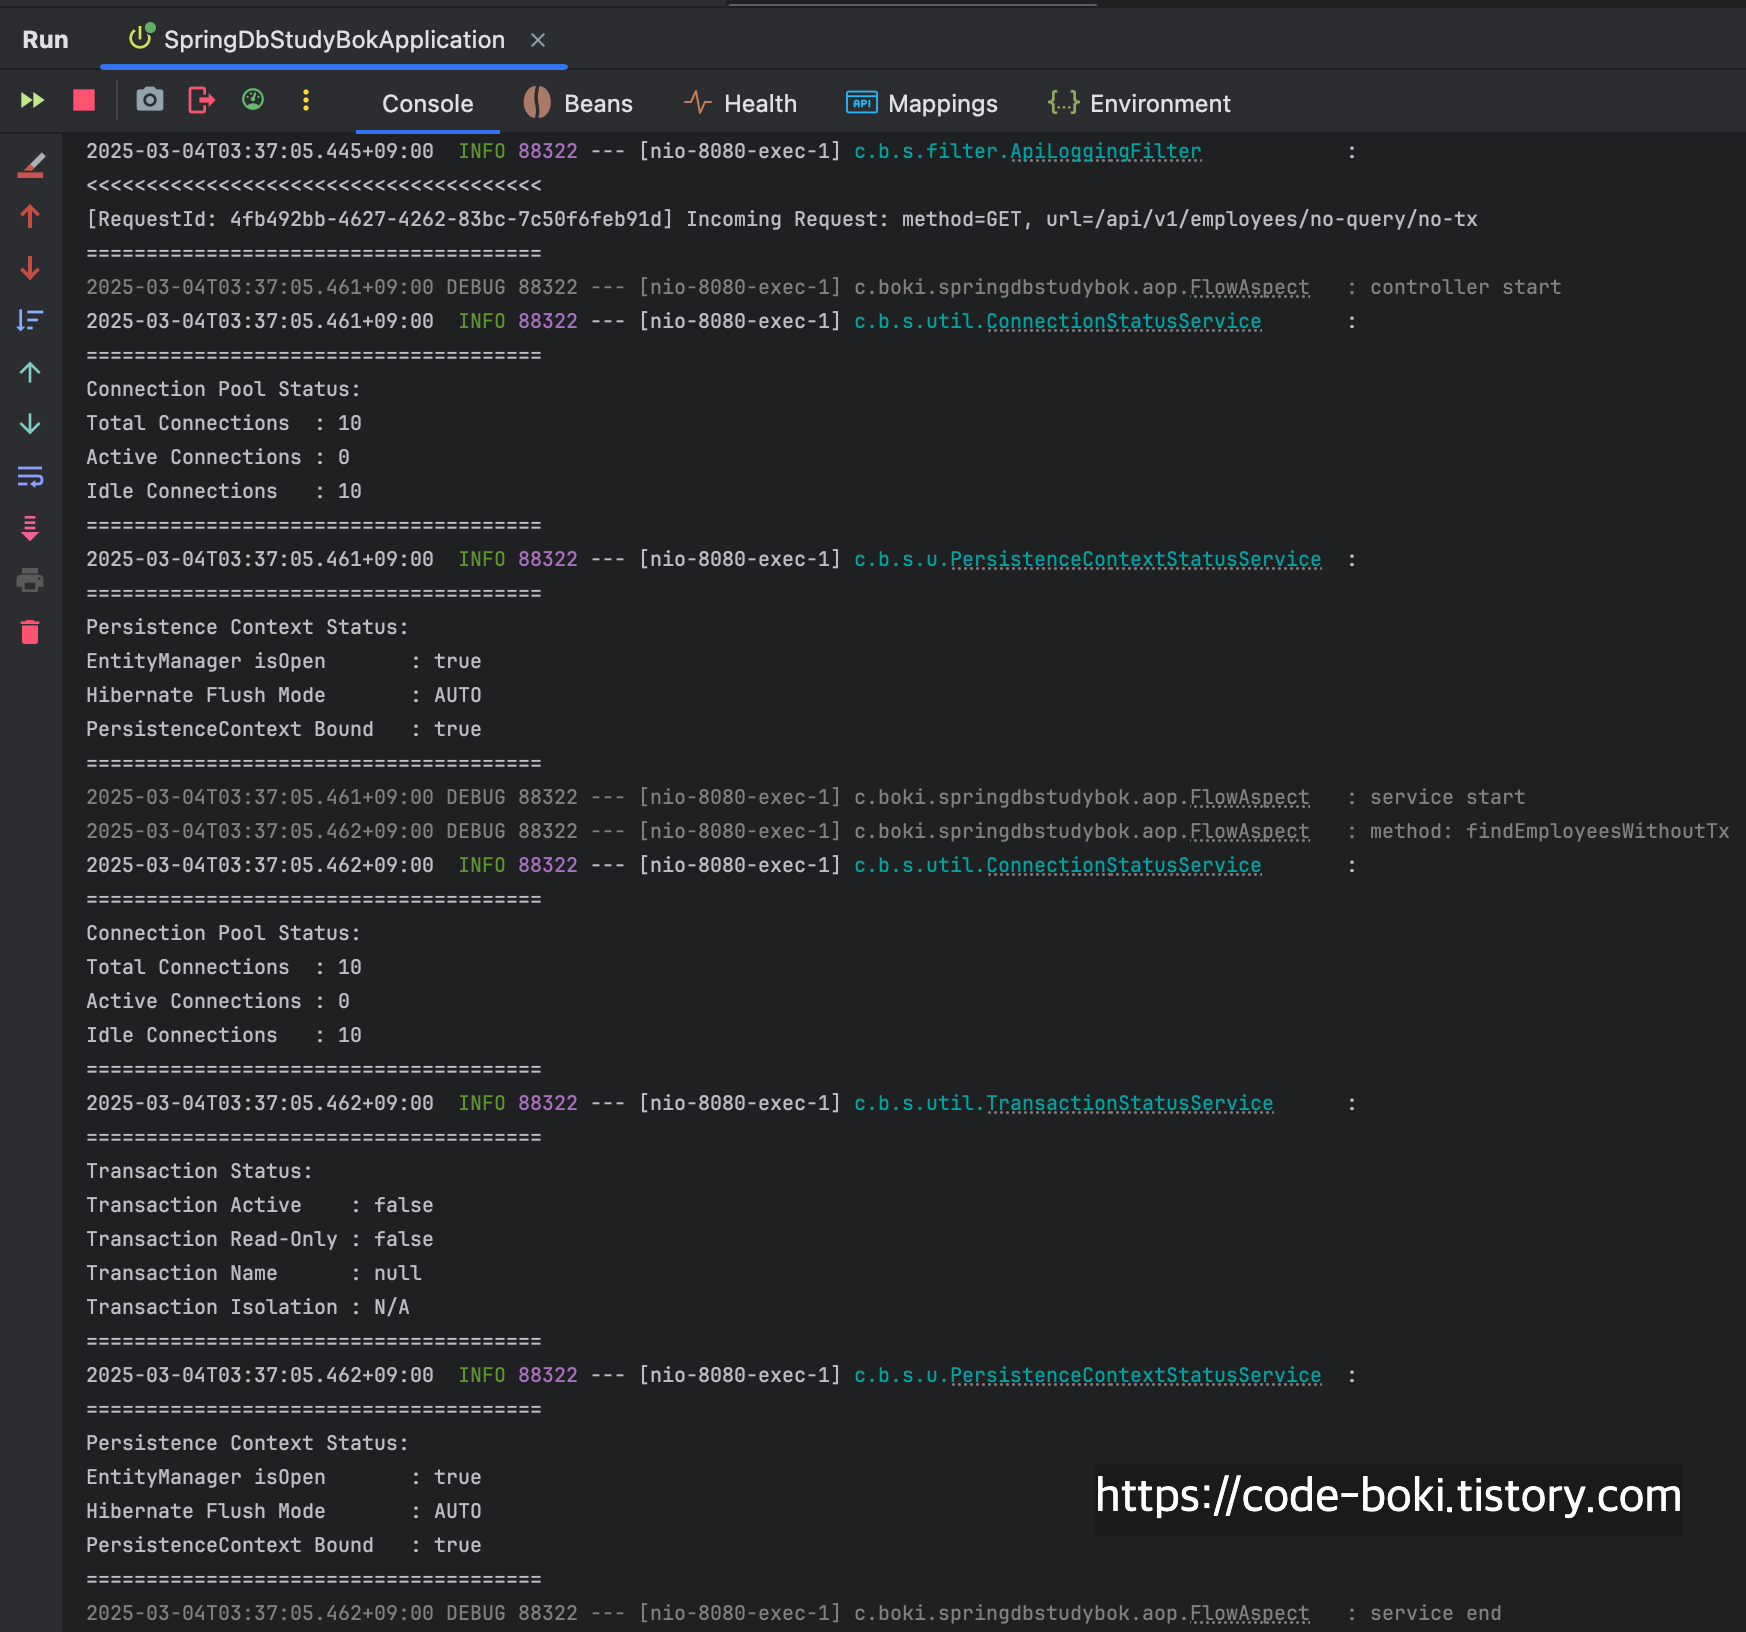Click the blue down stack trace arrow
This screenshot has width=1746, height=1632.
[30, 424]
